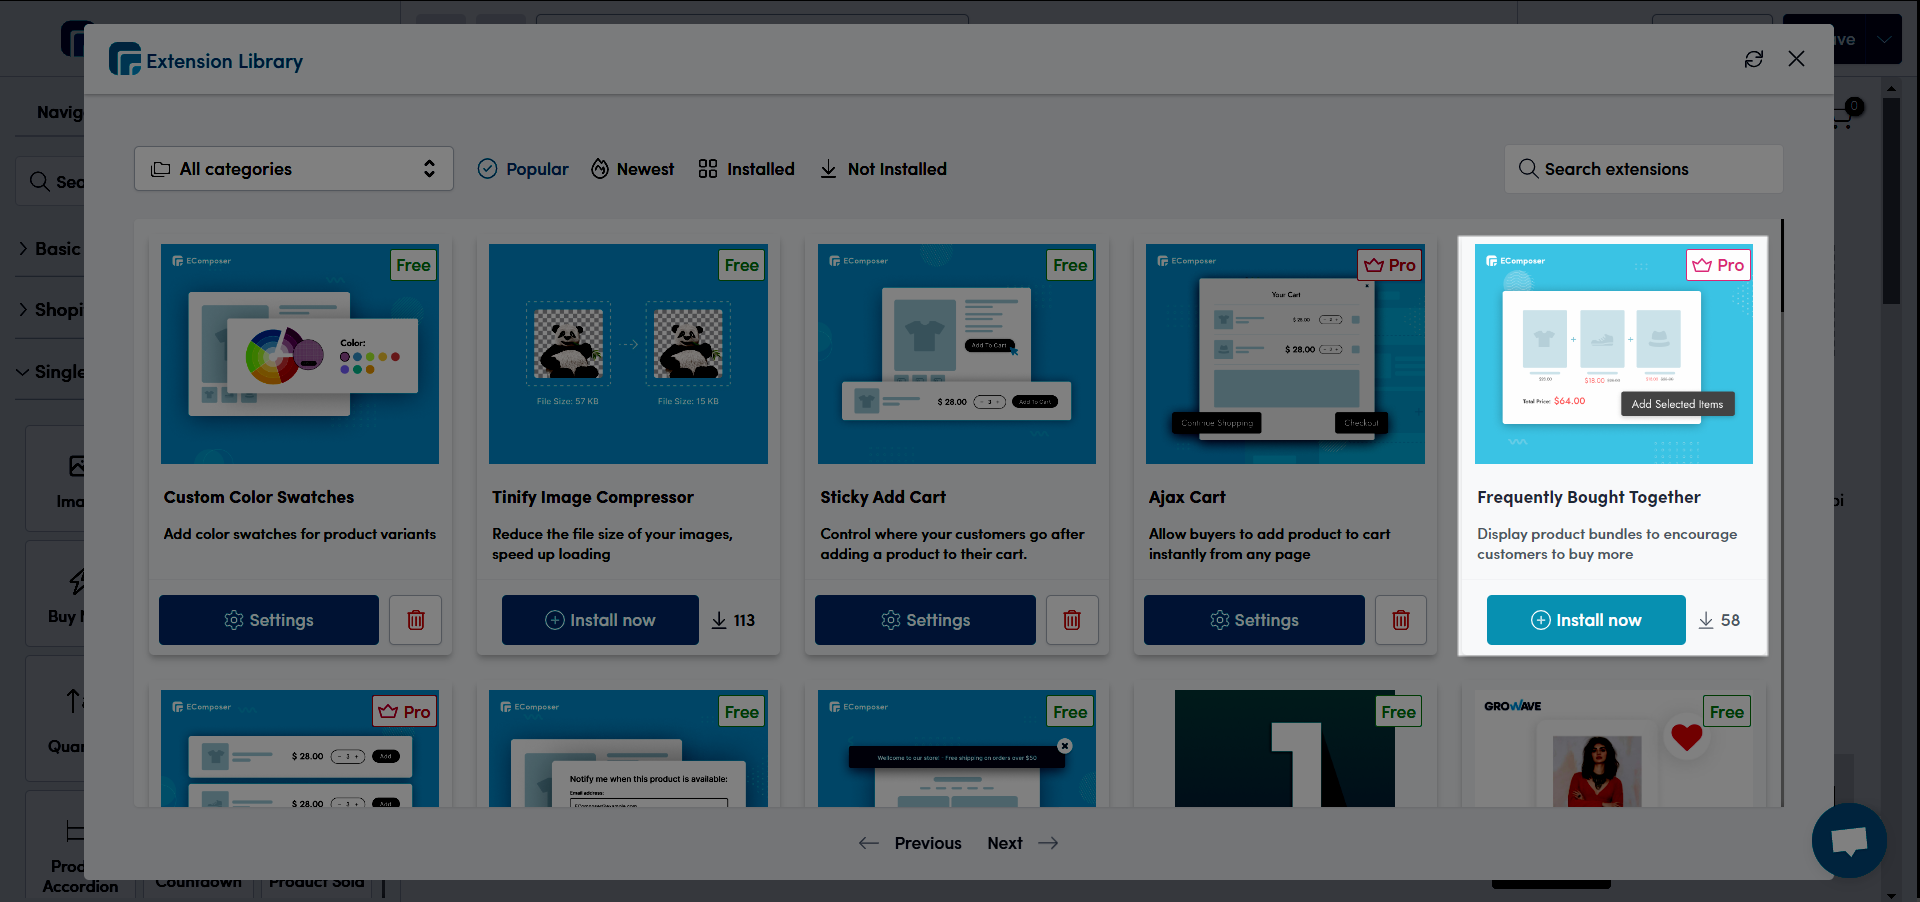Go to the Previous page of extensions

pos(910,843)
